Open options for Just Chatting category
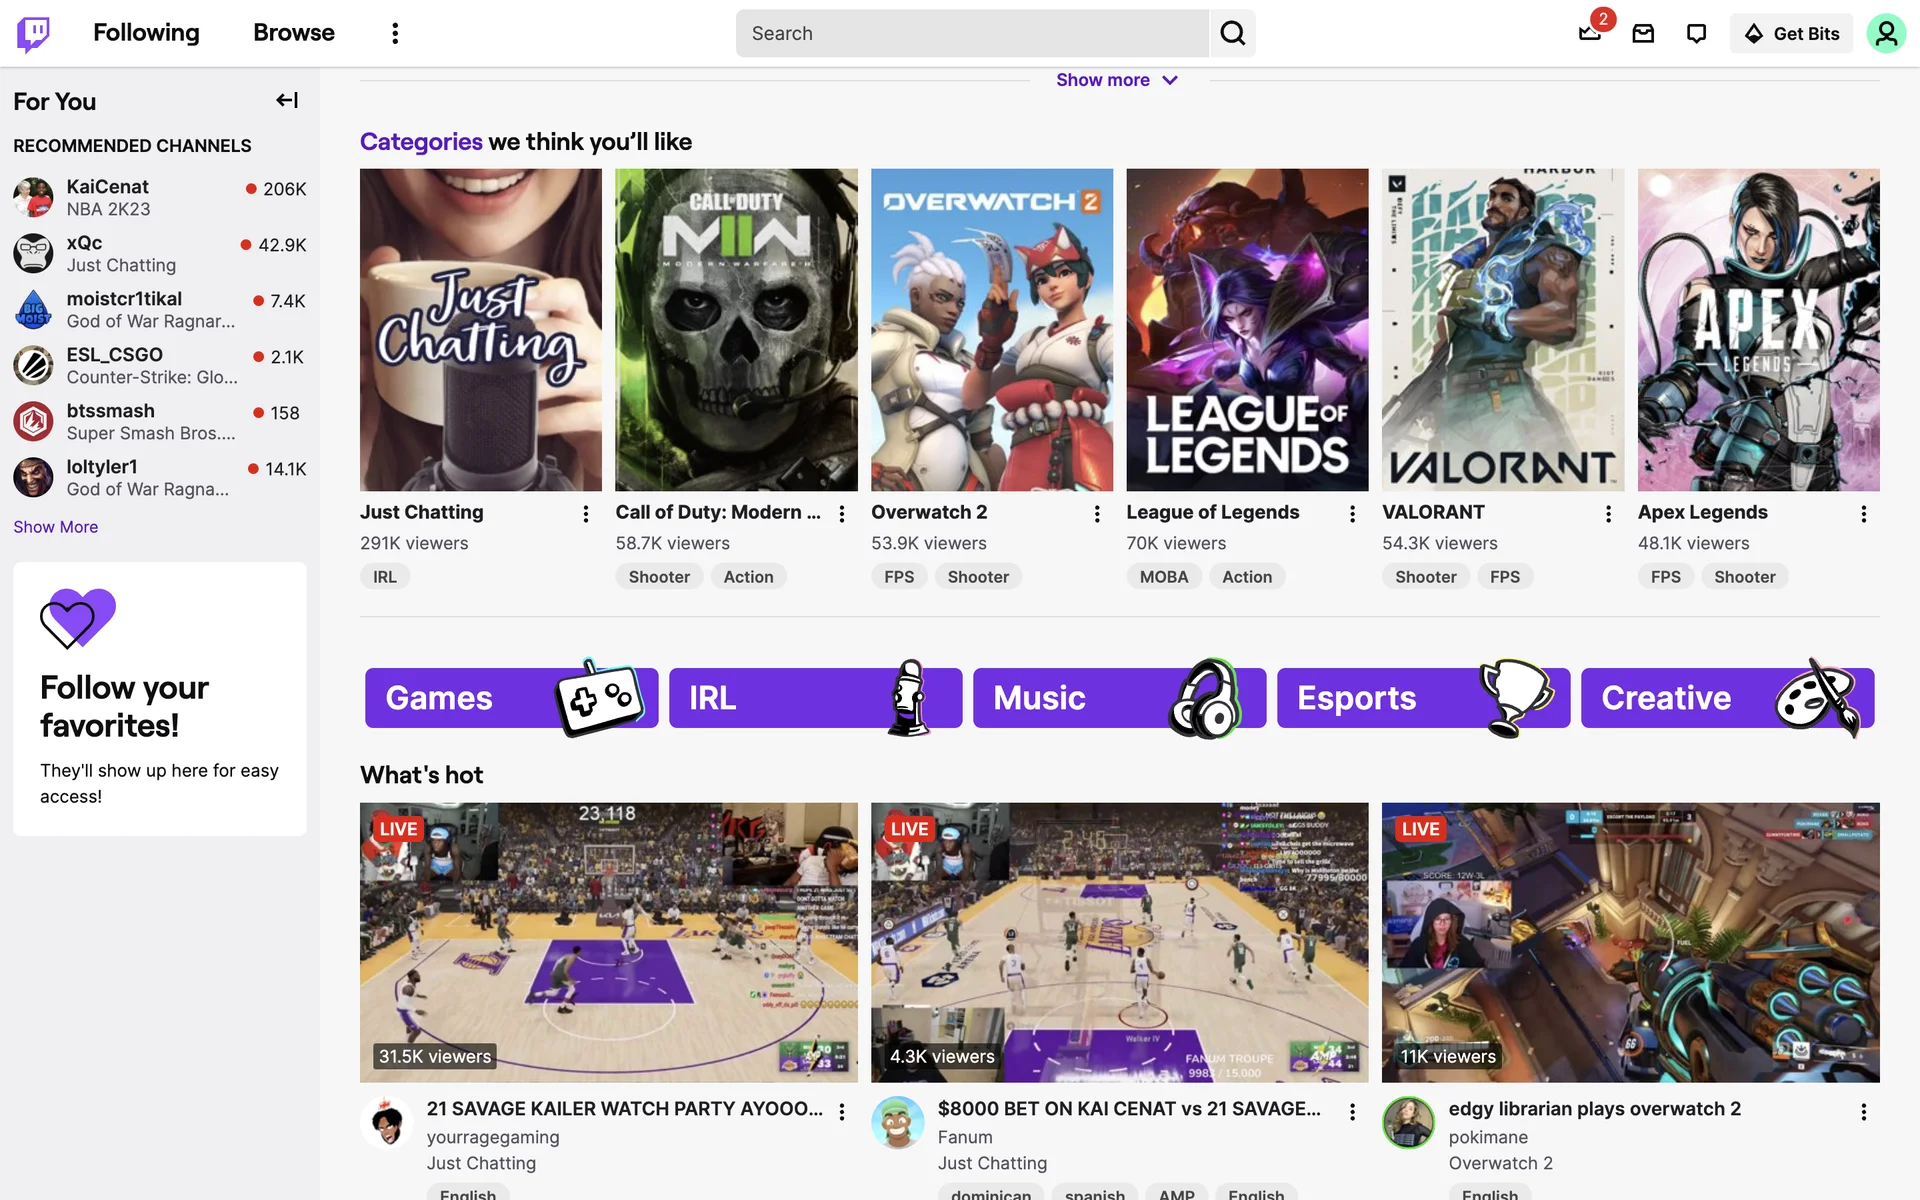 coord(586,514)
